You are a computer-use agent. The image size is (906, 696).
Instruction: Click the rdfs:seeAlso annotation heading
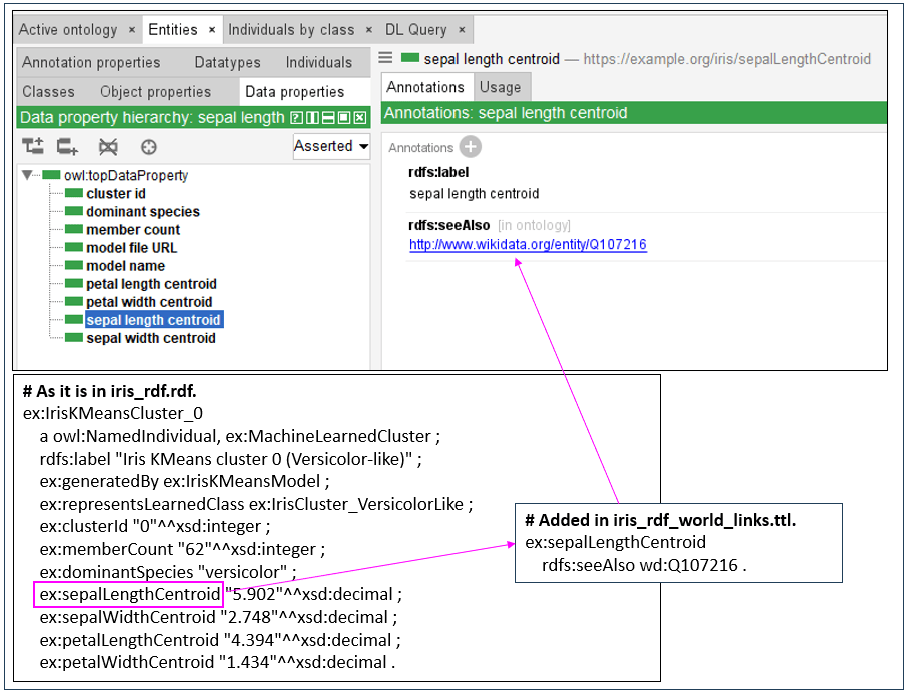coord(449,225)
